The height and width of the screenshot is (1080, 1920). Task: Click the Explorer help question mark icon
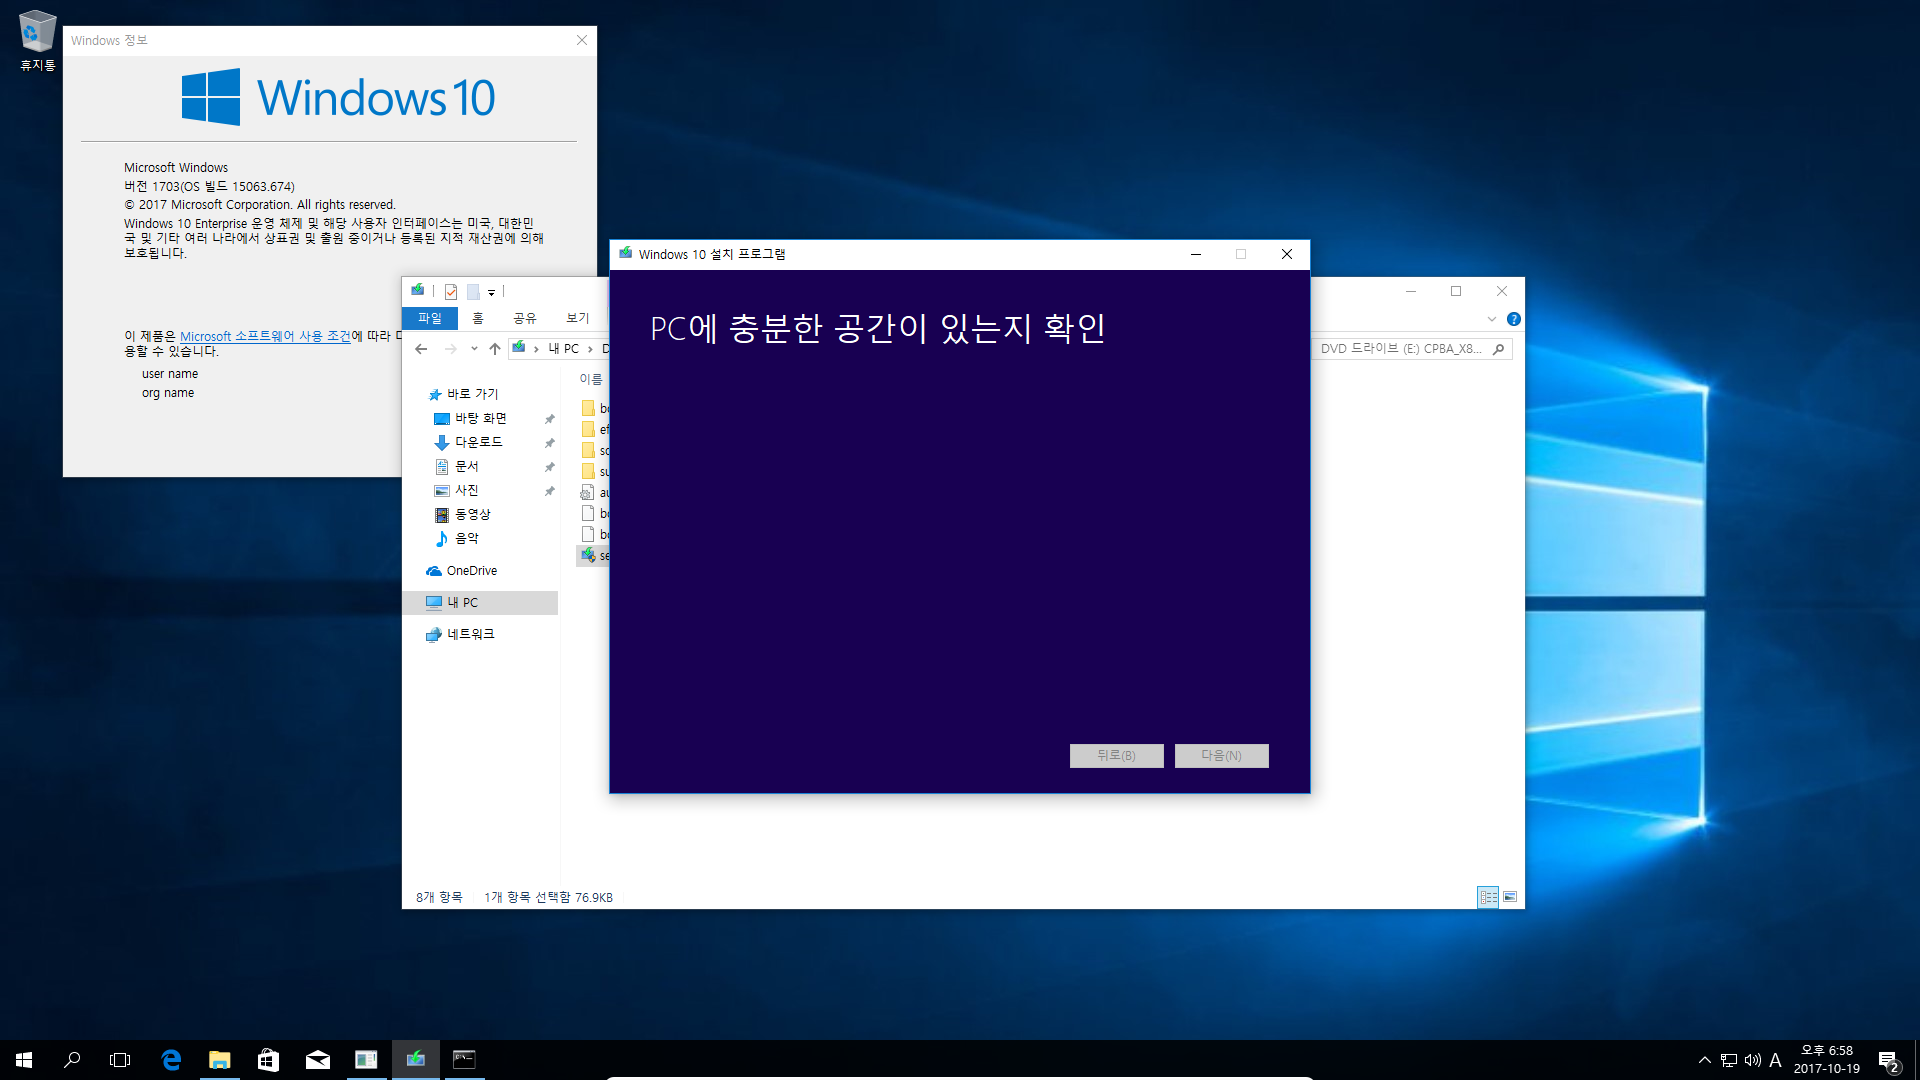[x=1514, y=319]
